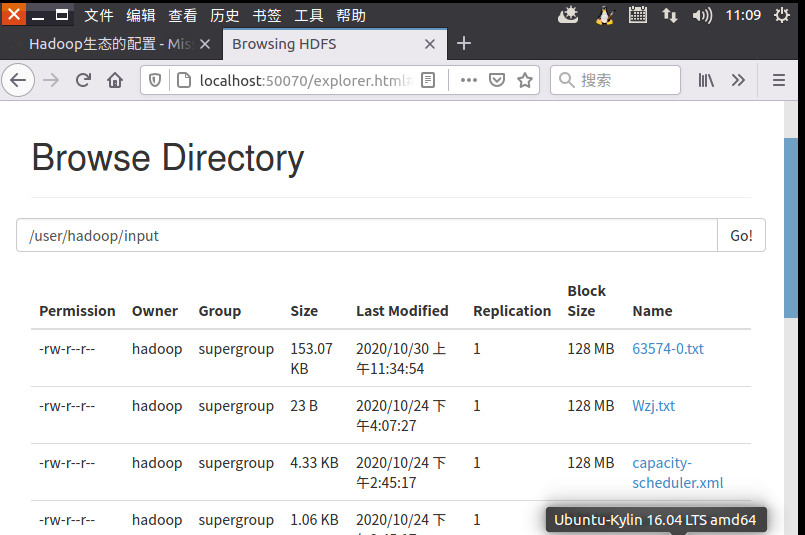The image size is (805, 535).
Task: Expand the page actions three-dot menu
Action: 468,81
